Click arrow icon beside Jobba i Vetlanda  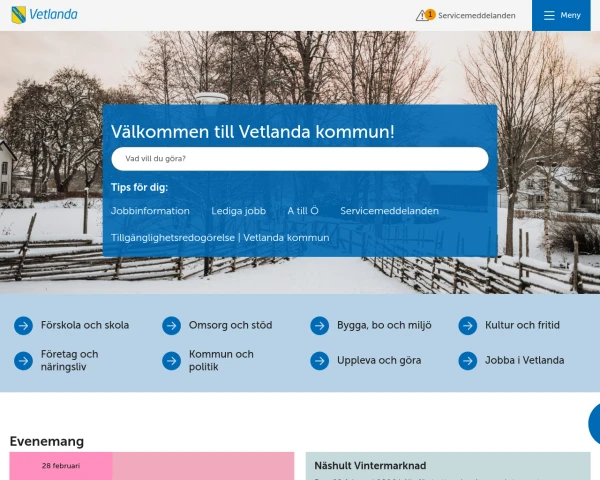468,361
